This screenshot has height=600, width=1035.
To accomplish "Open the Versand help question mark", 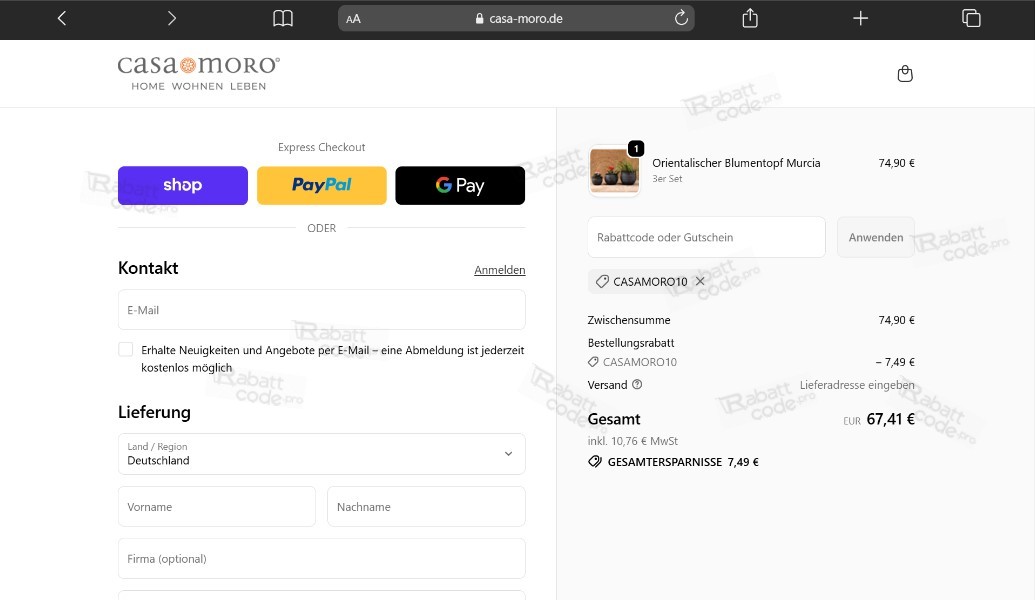I will point(637,385).
